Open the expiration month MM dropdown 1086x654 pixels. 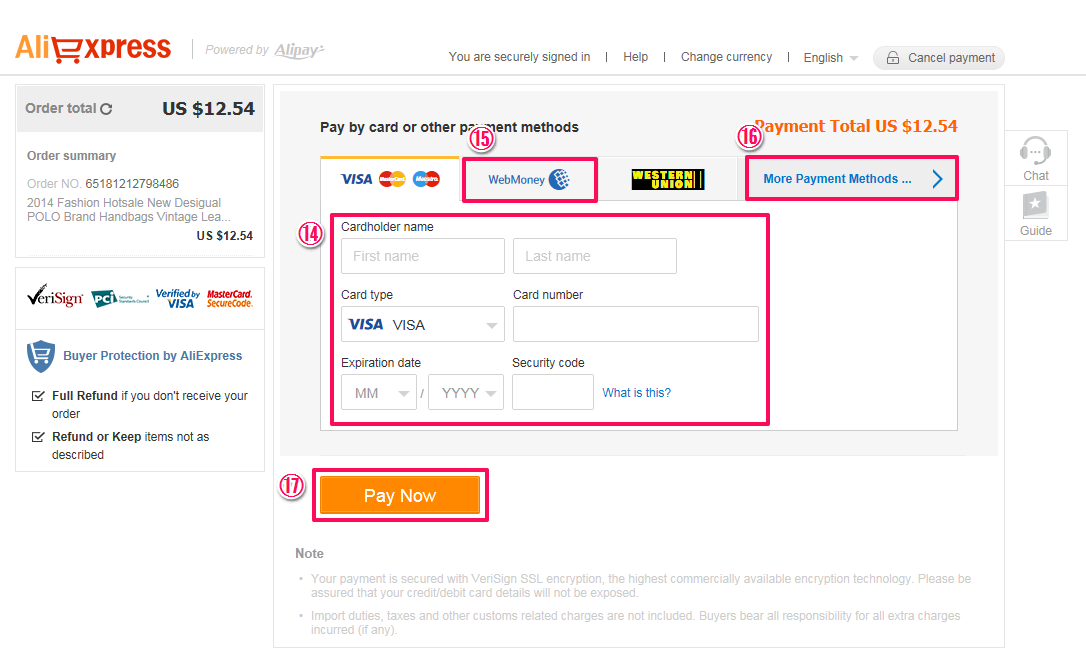[x=379, y=392]
